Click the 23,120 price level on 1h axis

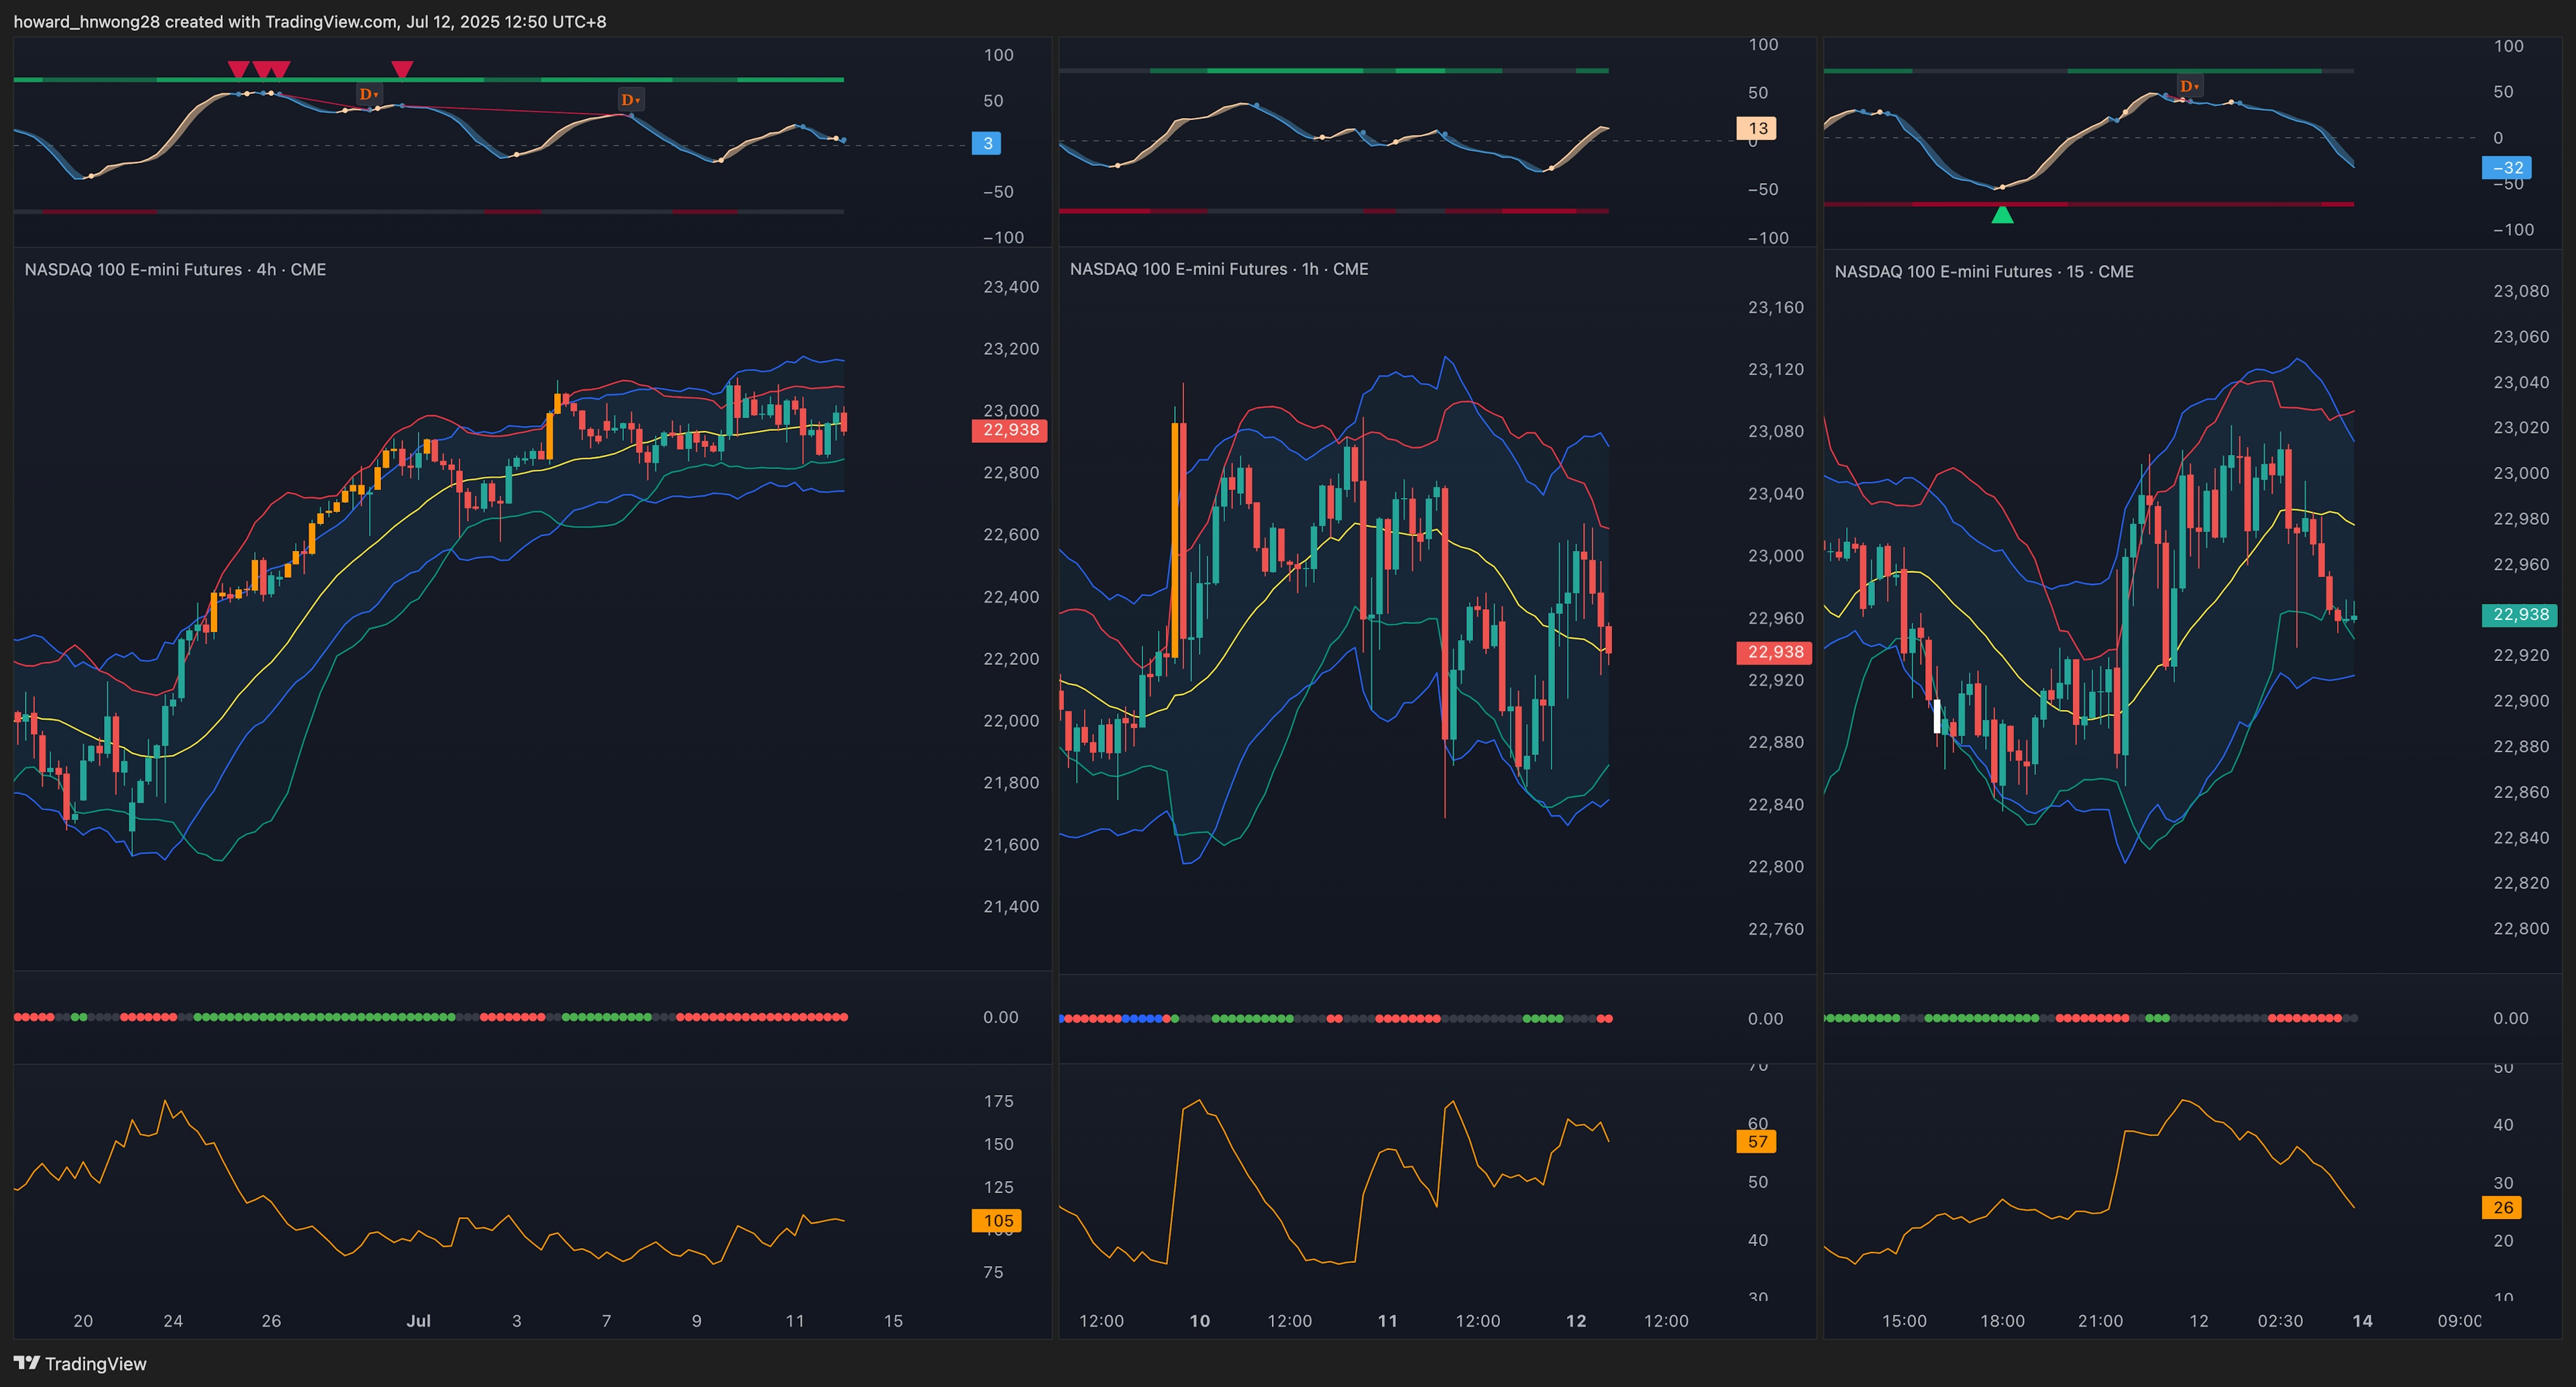(x=1776, y=369)
